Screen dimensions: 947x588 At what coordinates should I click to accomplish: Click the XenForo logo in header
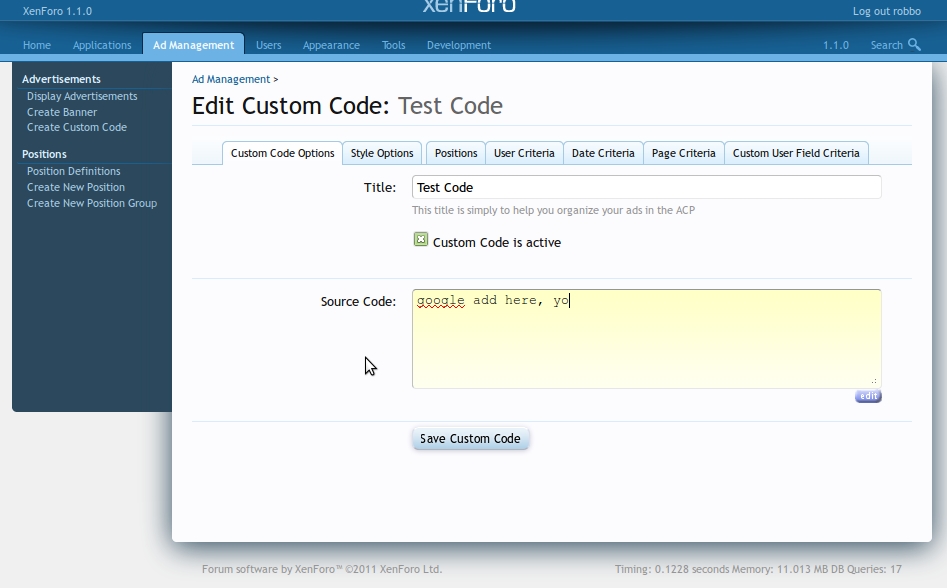point(469,6)
